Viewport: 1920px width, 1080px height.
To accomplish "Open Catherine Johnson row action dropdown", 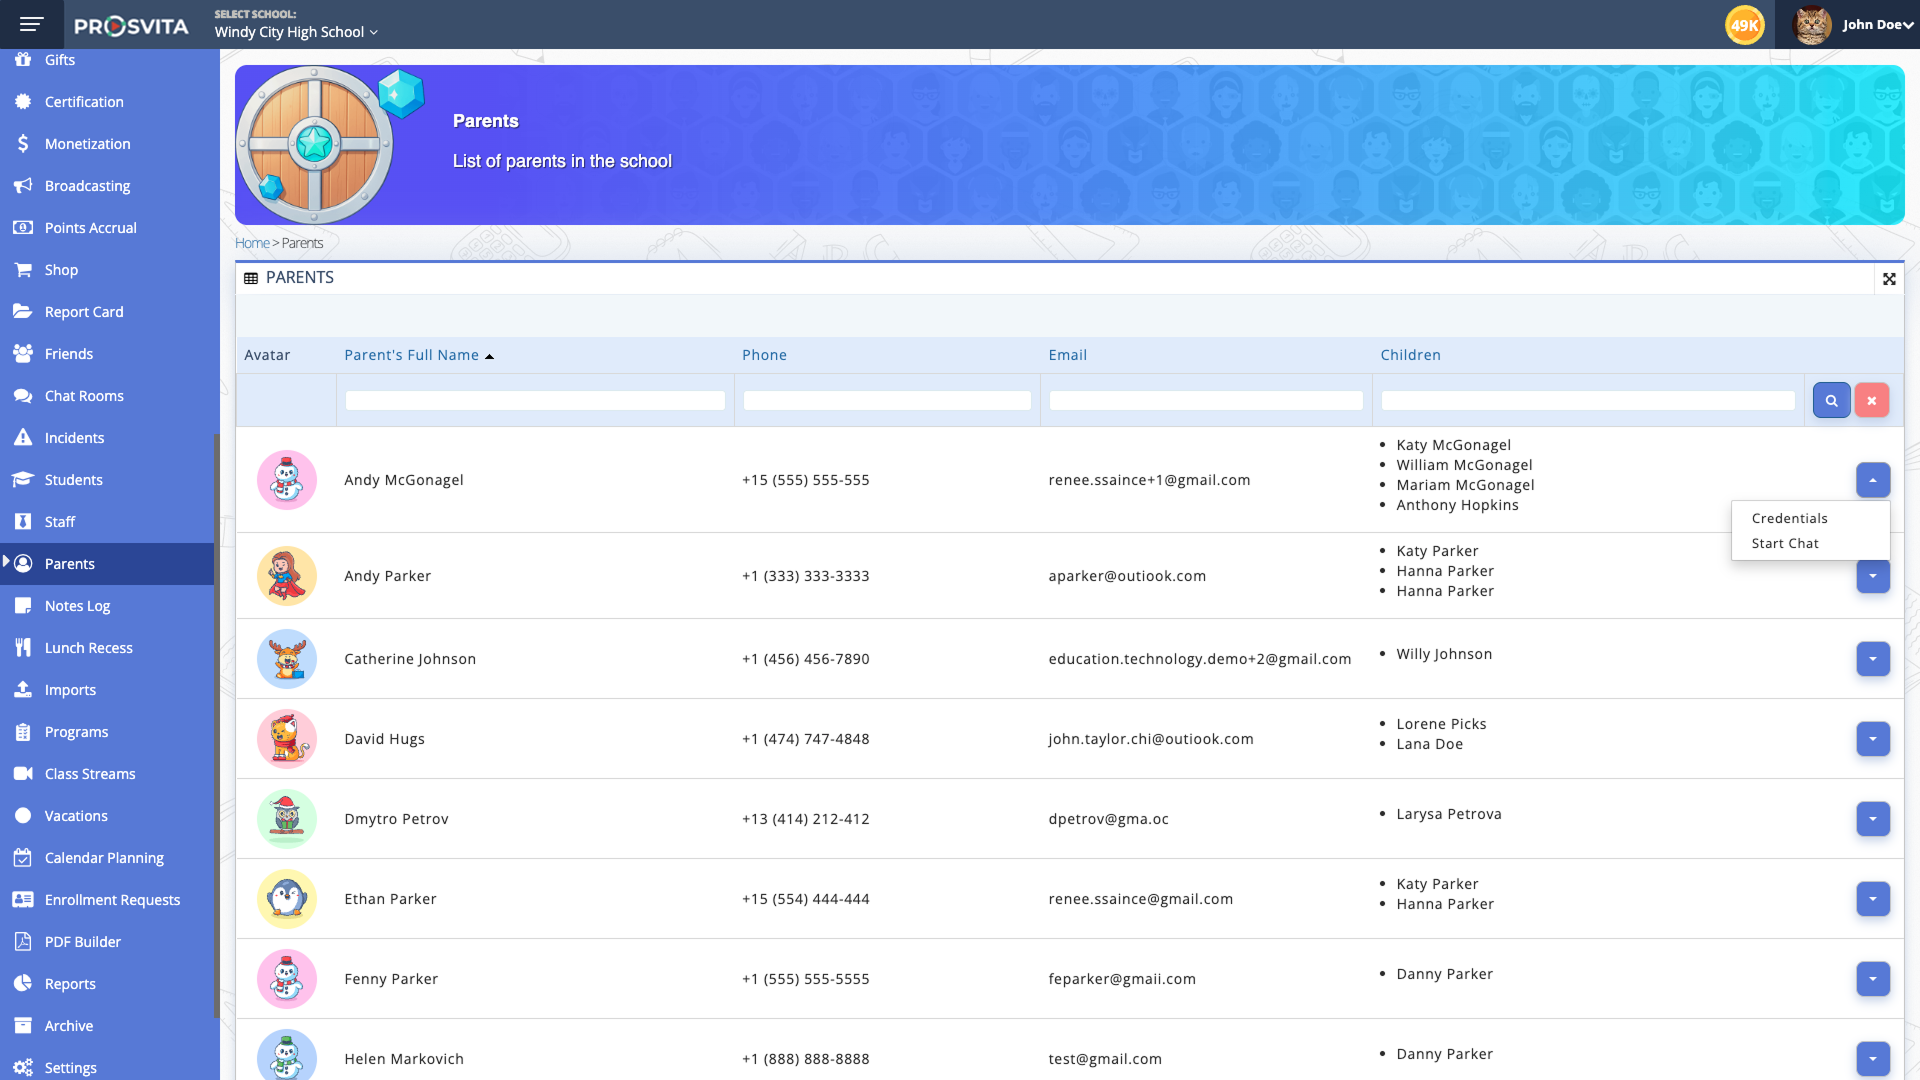I will click(1873, 659).
